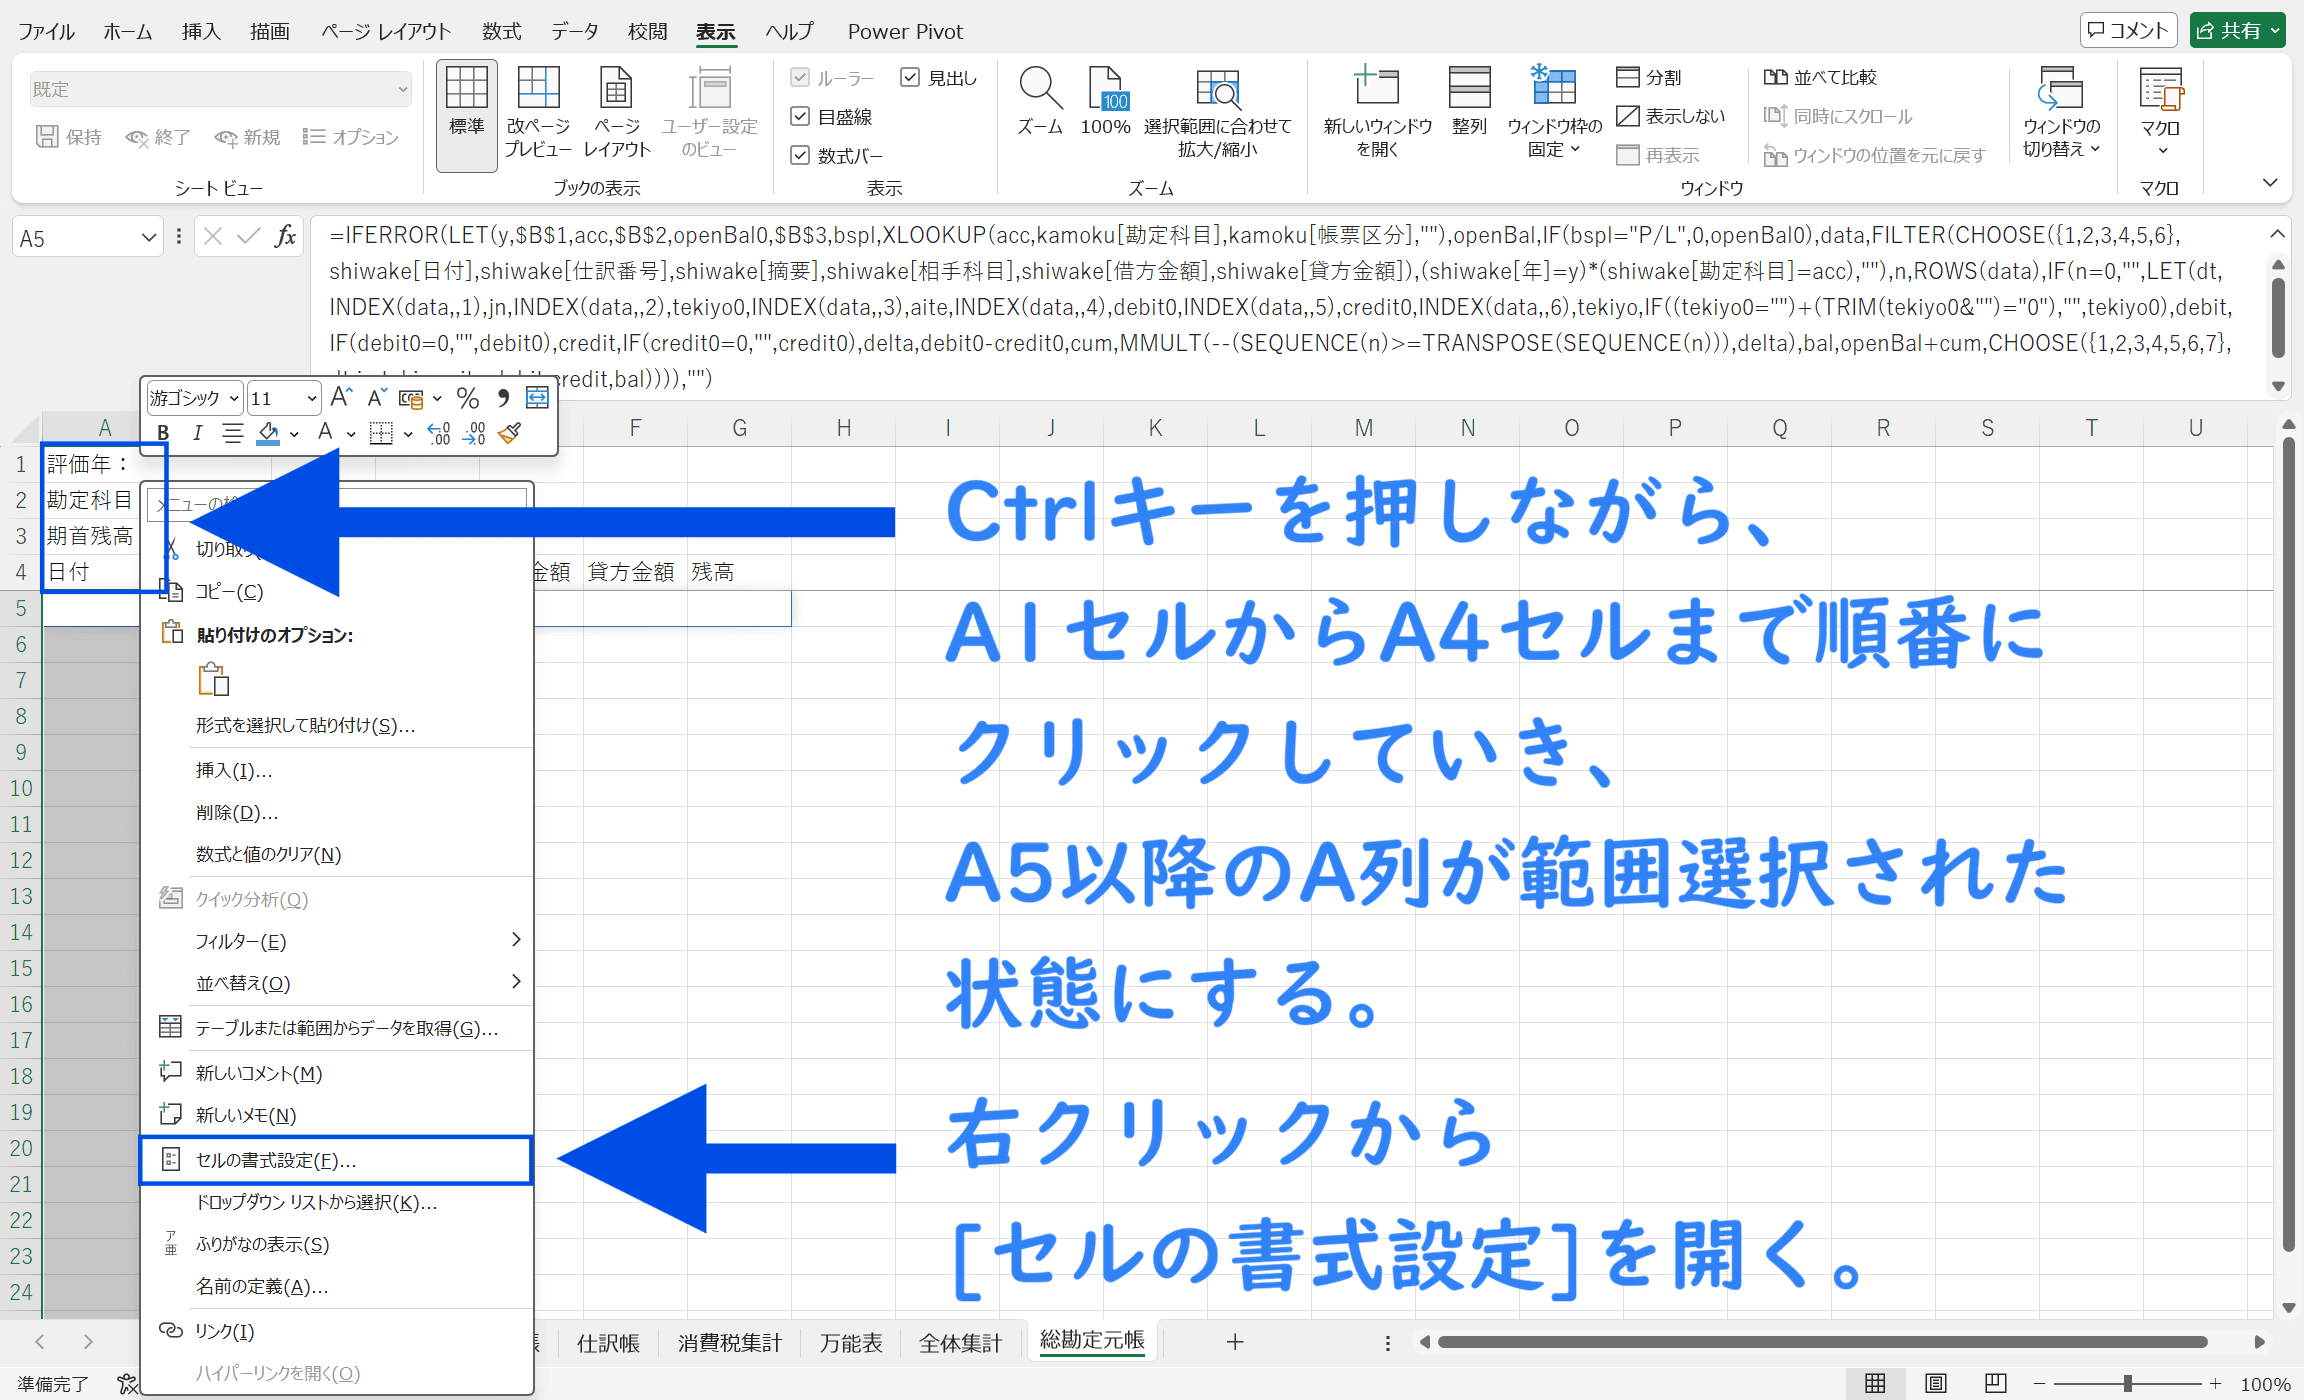
Task: Switch to Page Break Preview in status bar
Action: pyautogui.click(x=1995, y=1384)
